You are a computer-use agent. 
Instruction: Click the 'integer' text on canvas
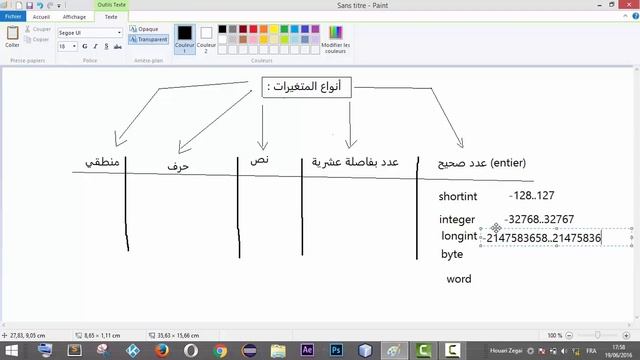[x=457, y=220]
